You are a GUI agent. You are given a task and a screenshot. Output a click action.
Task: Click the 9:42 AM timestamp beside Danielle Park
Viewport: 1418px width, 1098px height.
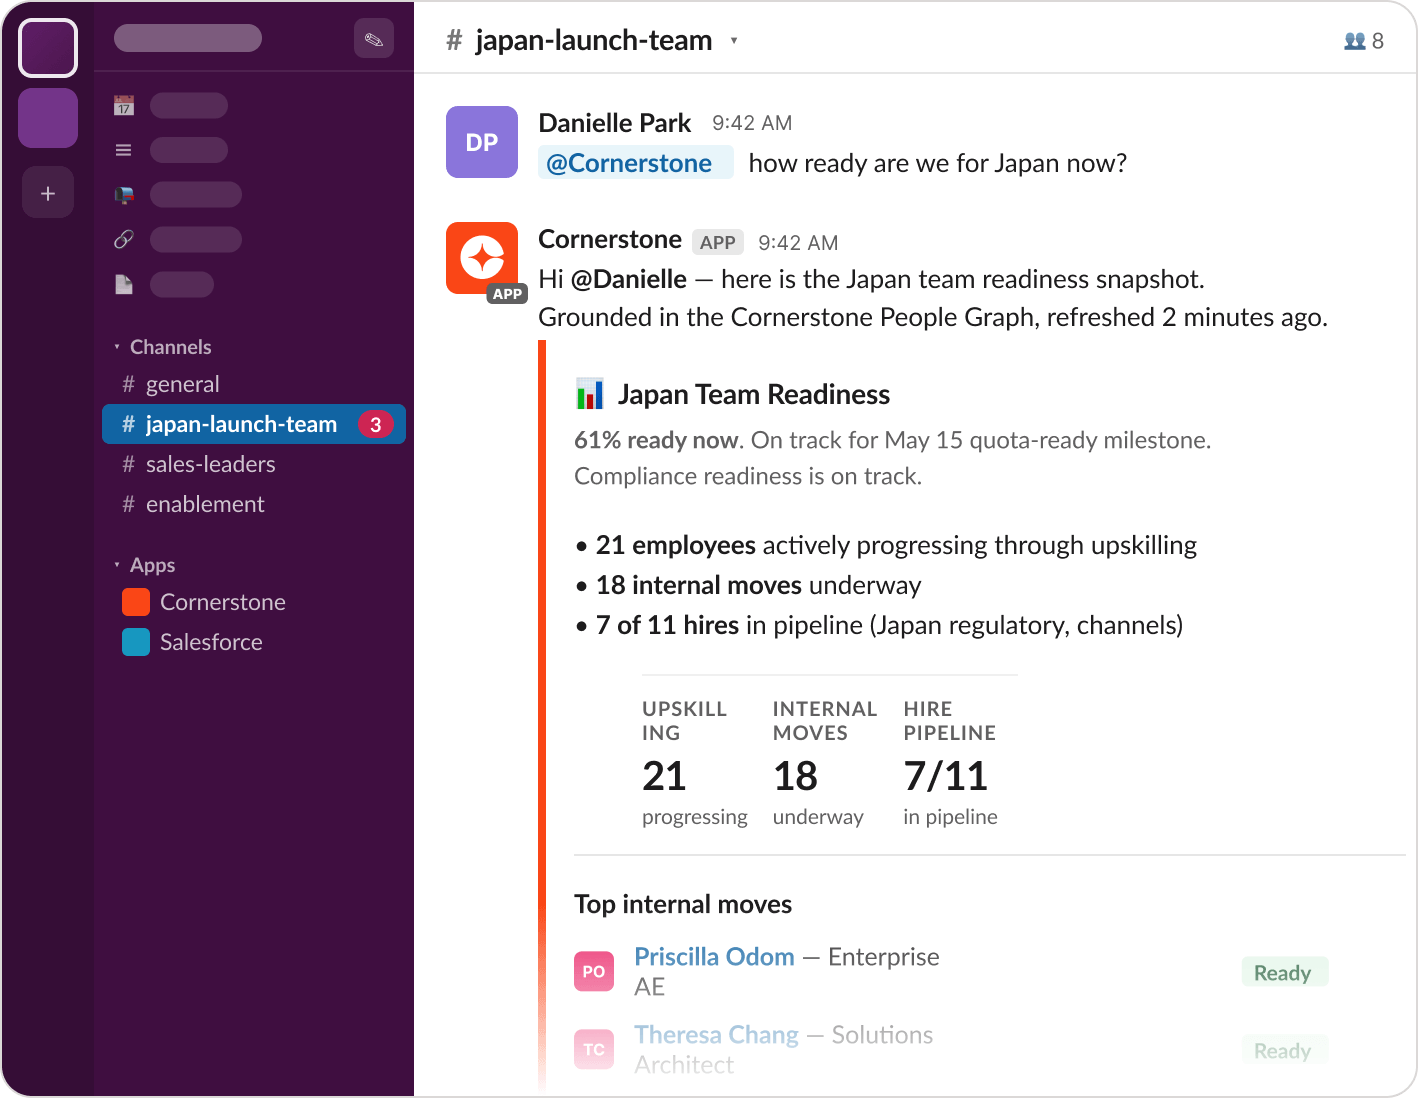coord(752,123)
